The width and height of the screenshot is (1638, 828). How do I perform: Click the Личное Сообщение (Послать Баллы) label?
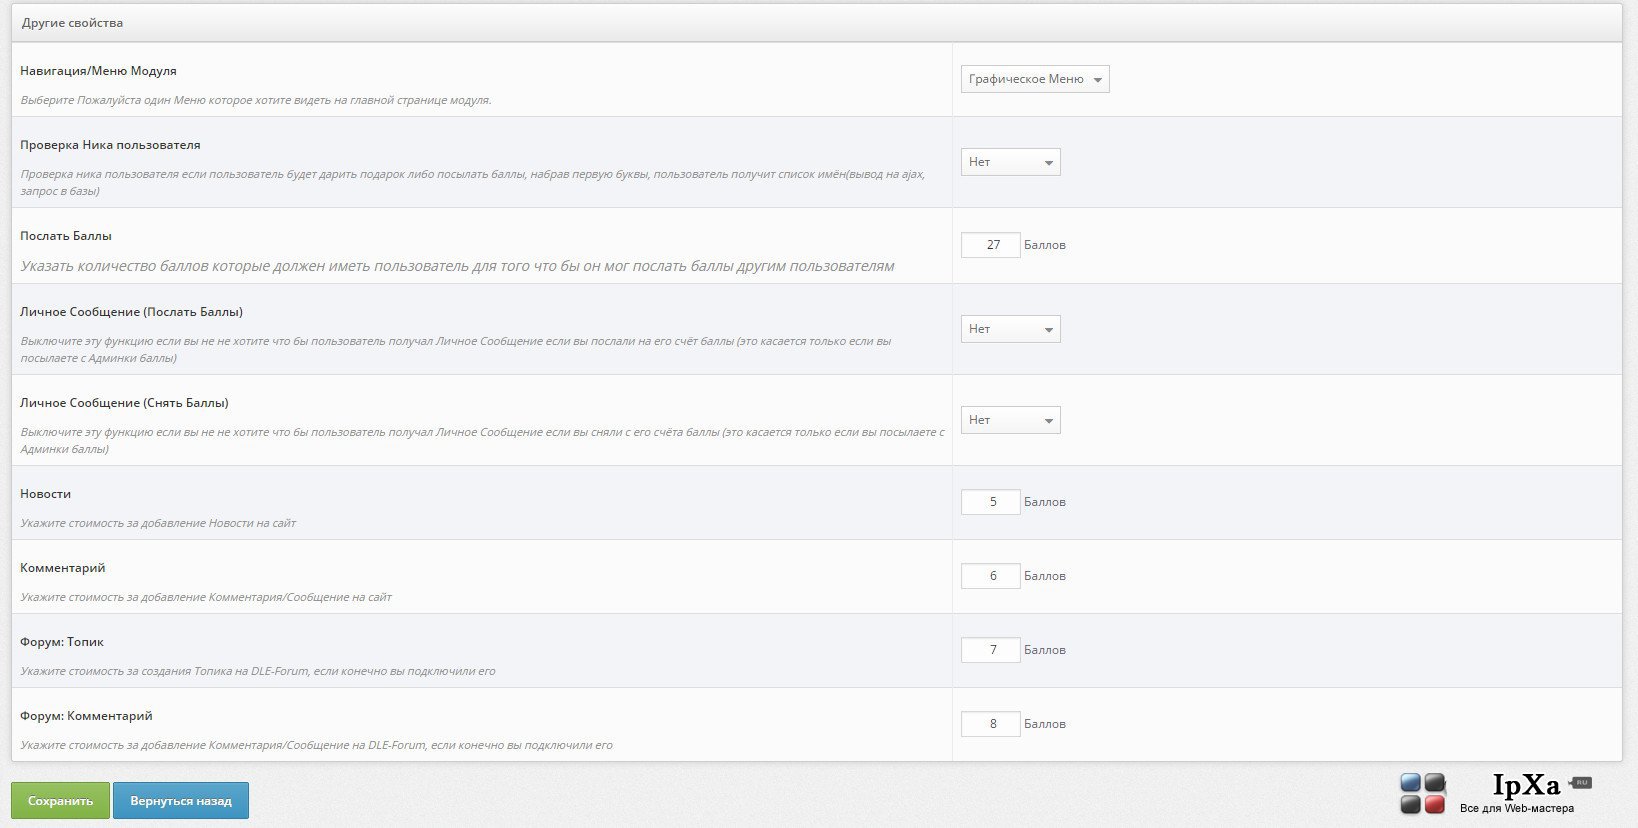[131, 312]
